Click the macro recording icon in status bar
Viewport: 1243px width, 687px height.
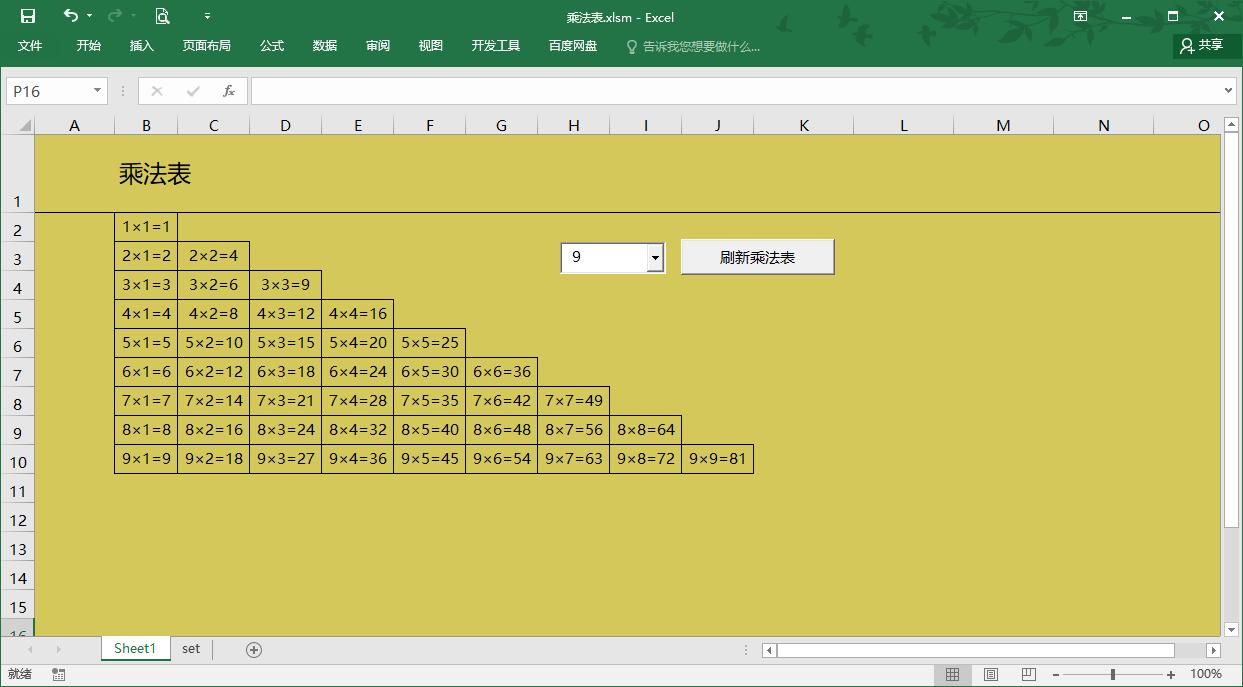click(59, 675)
